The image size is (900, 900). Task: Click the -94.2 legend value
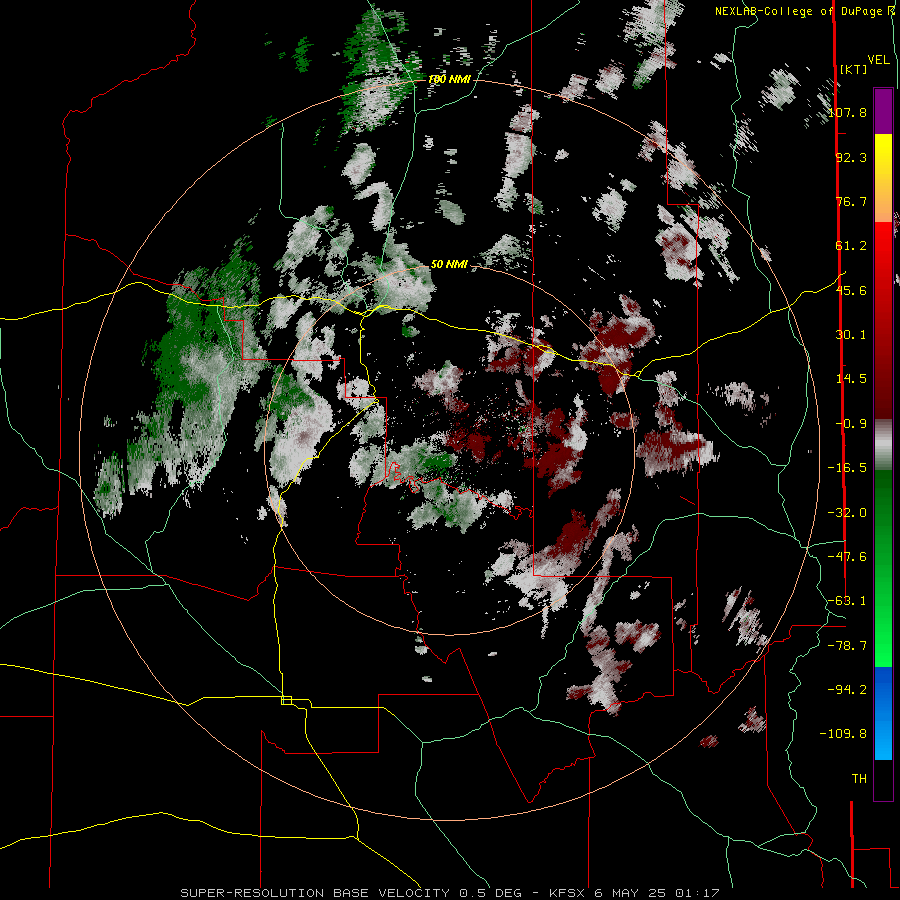[x=848, y=690]
